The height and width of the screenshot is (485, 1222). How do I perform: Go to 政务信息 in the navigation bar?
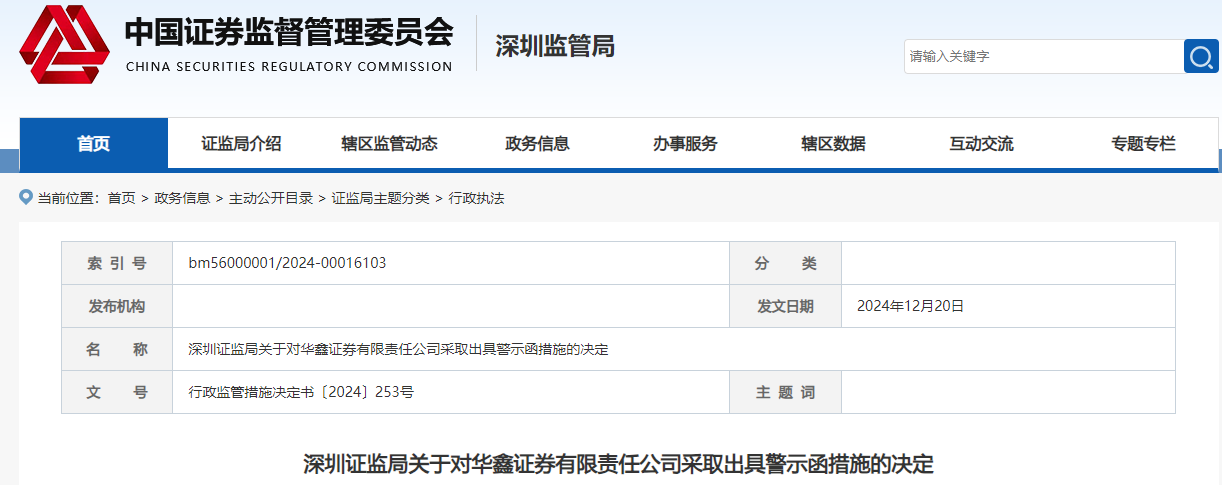pyautogui.click(x=537, y=144)
